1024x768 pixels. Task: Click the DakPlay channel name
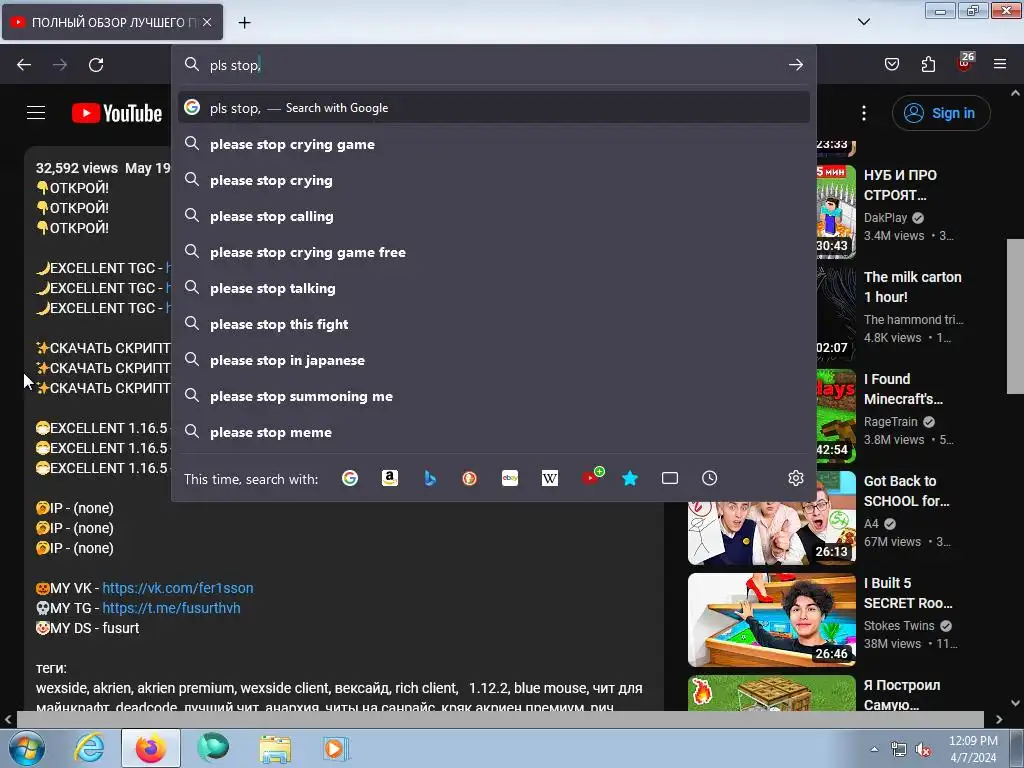(886, 217)
